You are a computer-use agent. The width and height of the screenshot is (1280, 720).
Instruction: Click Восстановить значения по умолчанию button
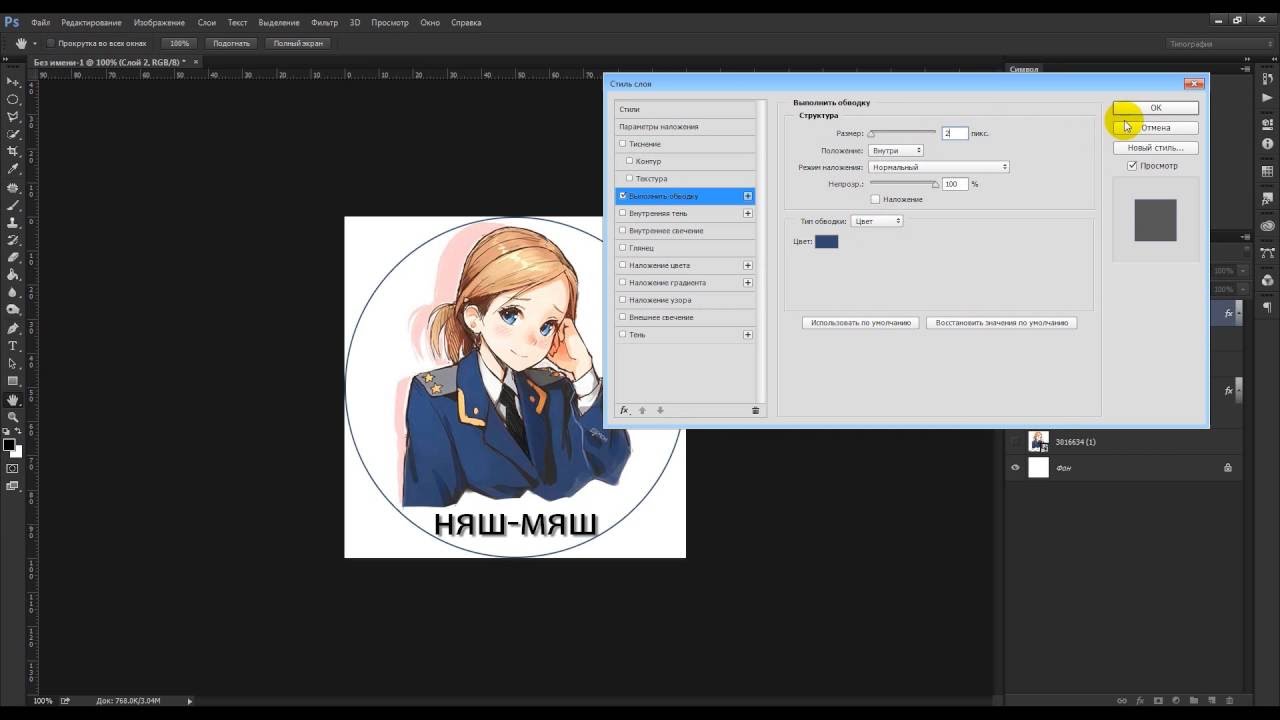[x=1001, y=323]
